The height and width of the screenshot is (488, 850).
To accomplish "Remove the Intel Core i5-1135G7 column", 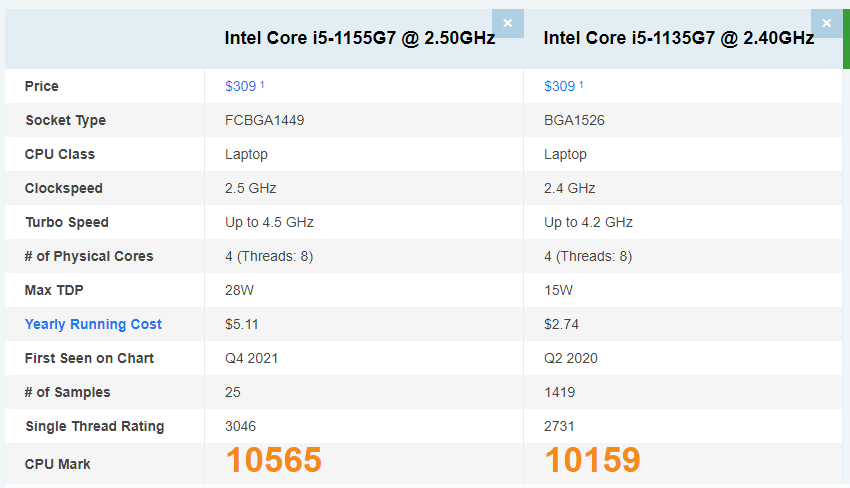I will (x=826, y=23).
